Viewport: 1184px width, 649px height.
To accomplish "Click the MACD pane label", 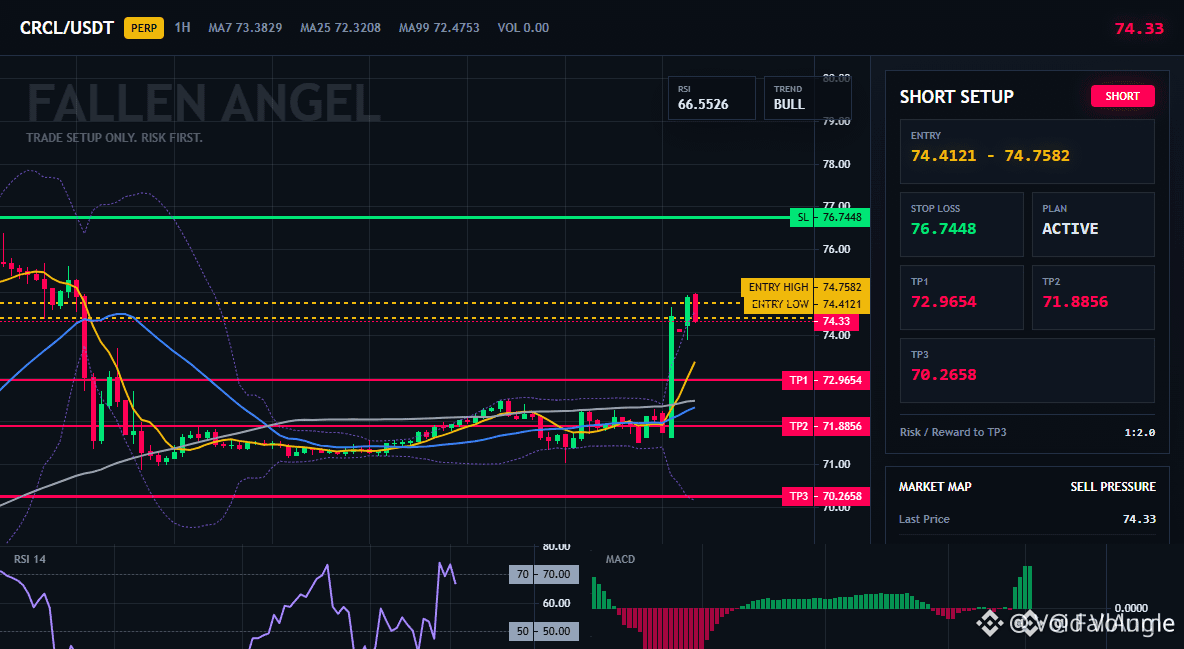I will point(620,559).
